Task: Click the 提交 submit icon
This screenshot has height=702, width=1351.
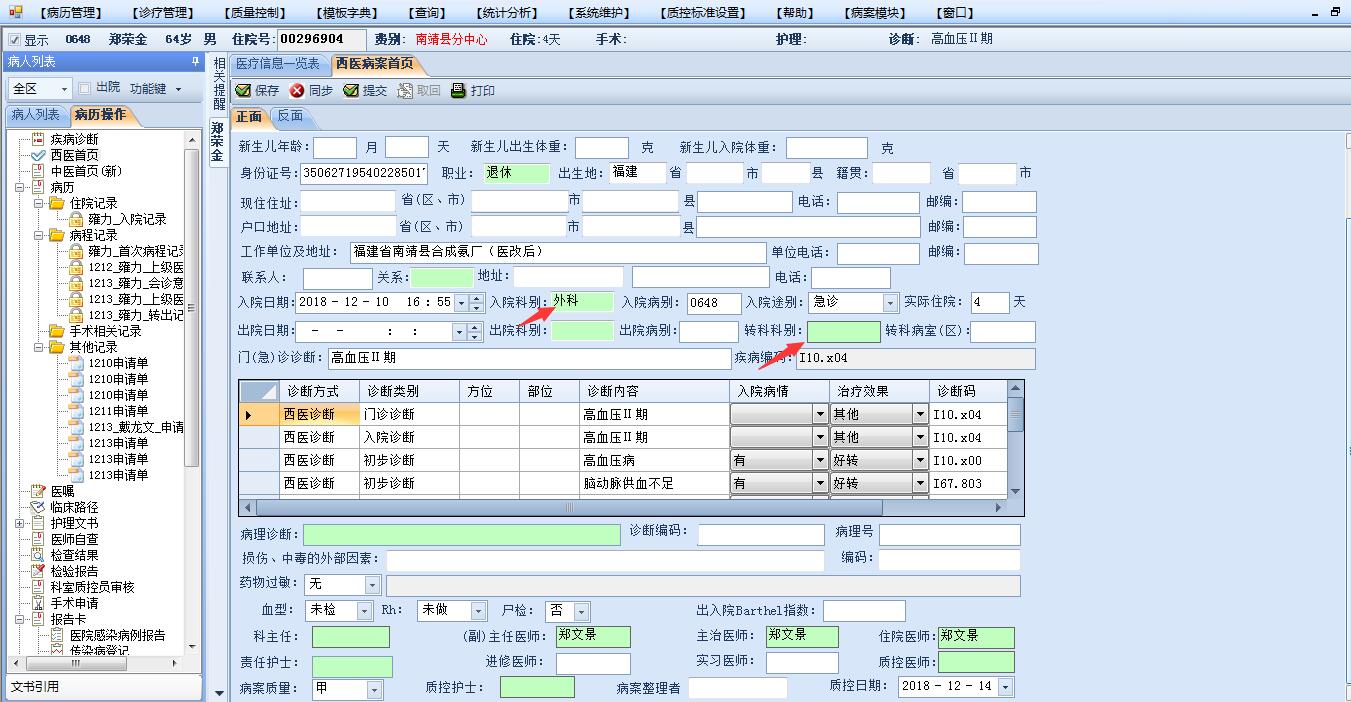Action: pyautogui.click(x=351, y=90)
